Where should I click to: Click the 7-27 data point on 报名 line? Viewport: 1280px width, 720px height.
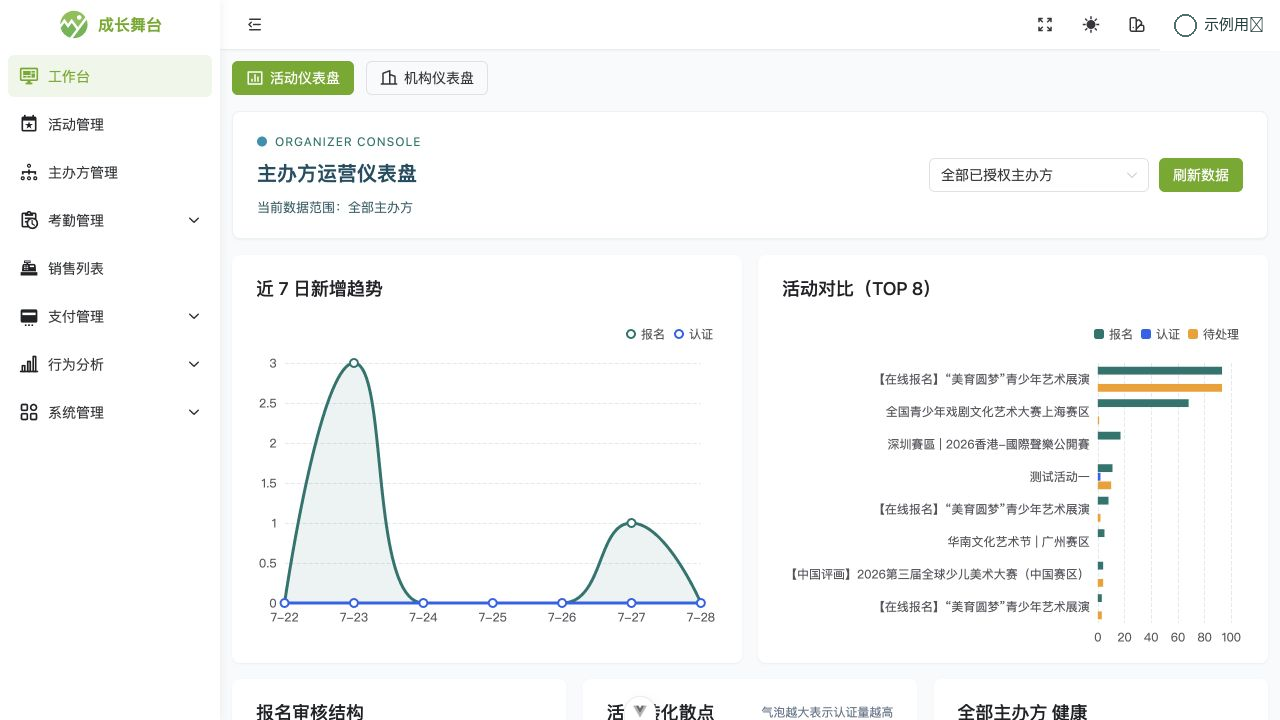[631, 523]
